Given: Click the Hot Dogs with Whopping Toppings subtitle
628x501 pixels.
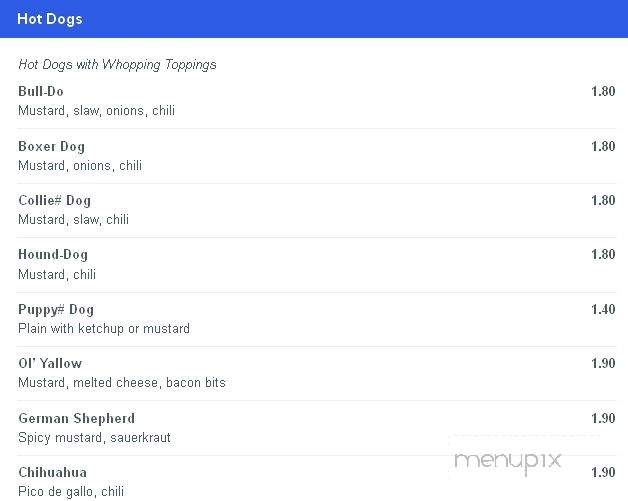Looking at the screenshot, I should click(x=117, y=64).
